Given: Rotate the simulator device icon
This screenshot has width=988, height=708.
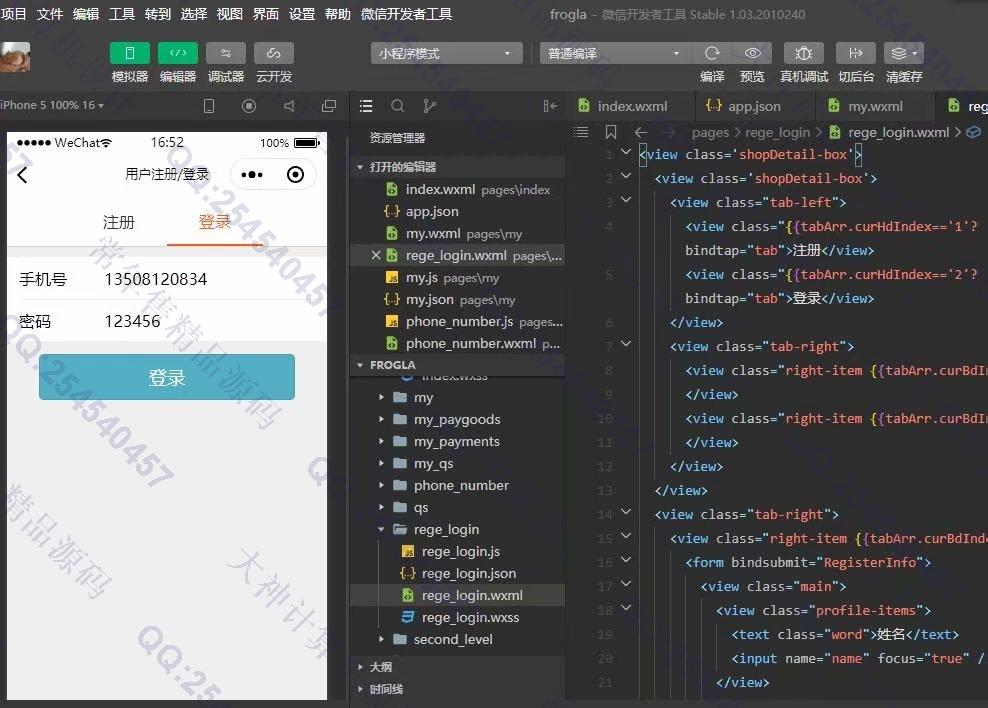Looking at the screenshot, I should pyautogui.click(x=209, y=106).
